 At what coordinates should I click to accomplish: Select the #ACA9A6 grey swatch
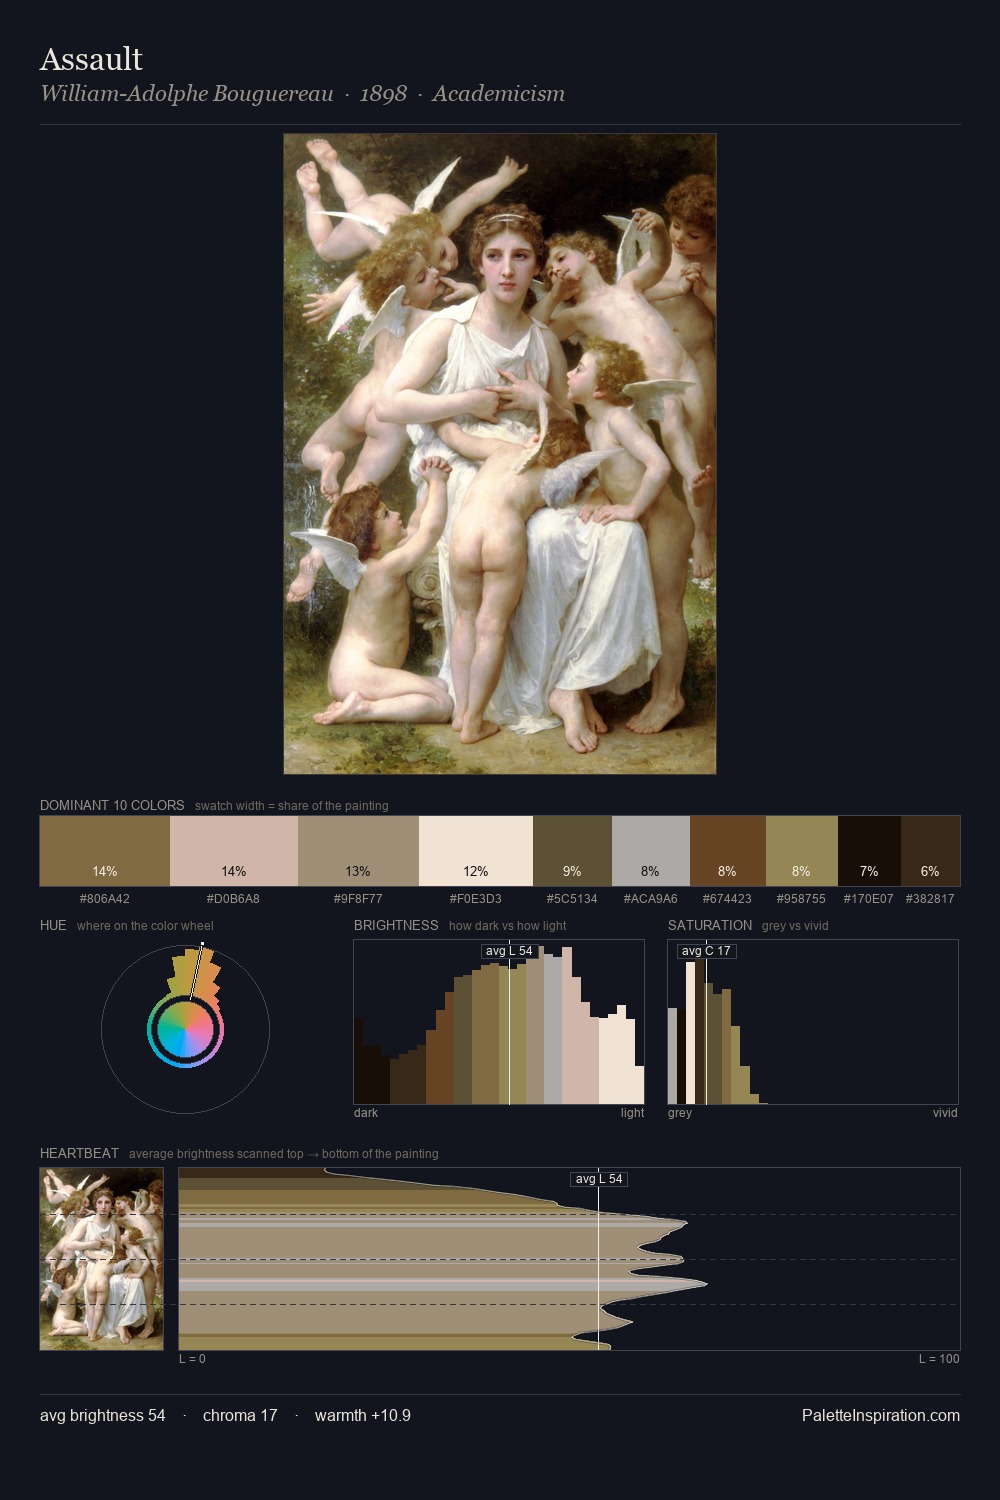click(651, 851)
